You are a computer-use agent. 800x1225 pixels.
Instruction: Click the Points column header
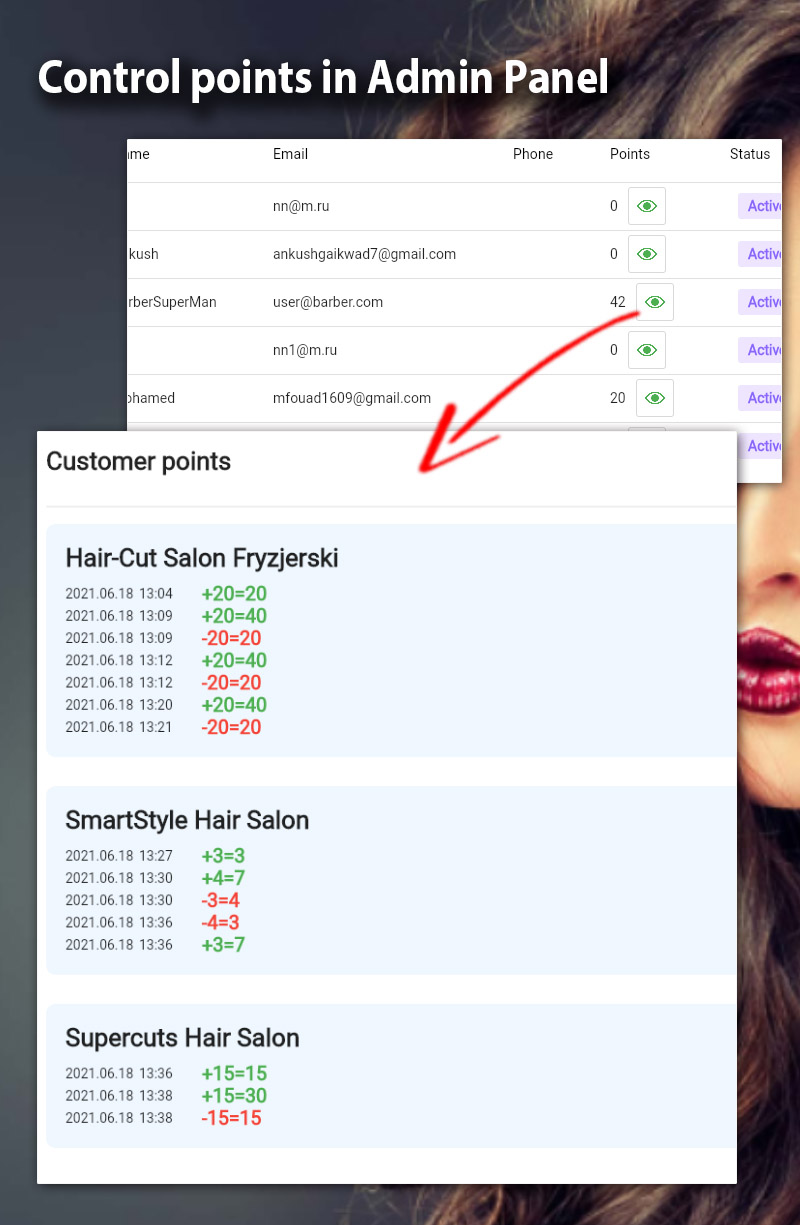click(x=630, y=154)
